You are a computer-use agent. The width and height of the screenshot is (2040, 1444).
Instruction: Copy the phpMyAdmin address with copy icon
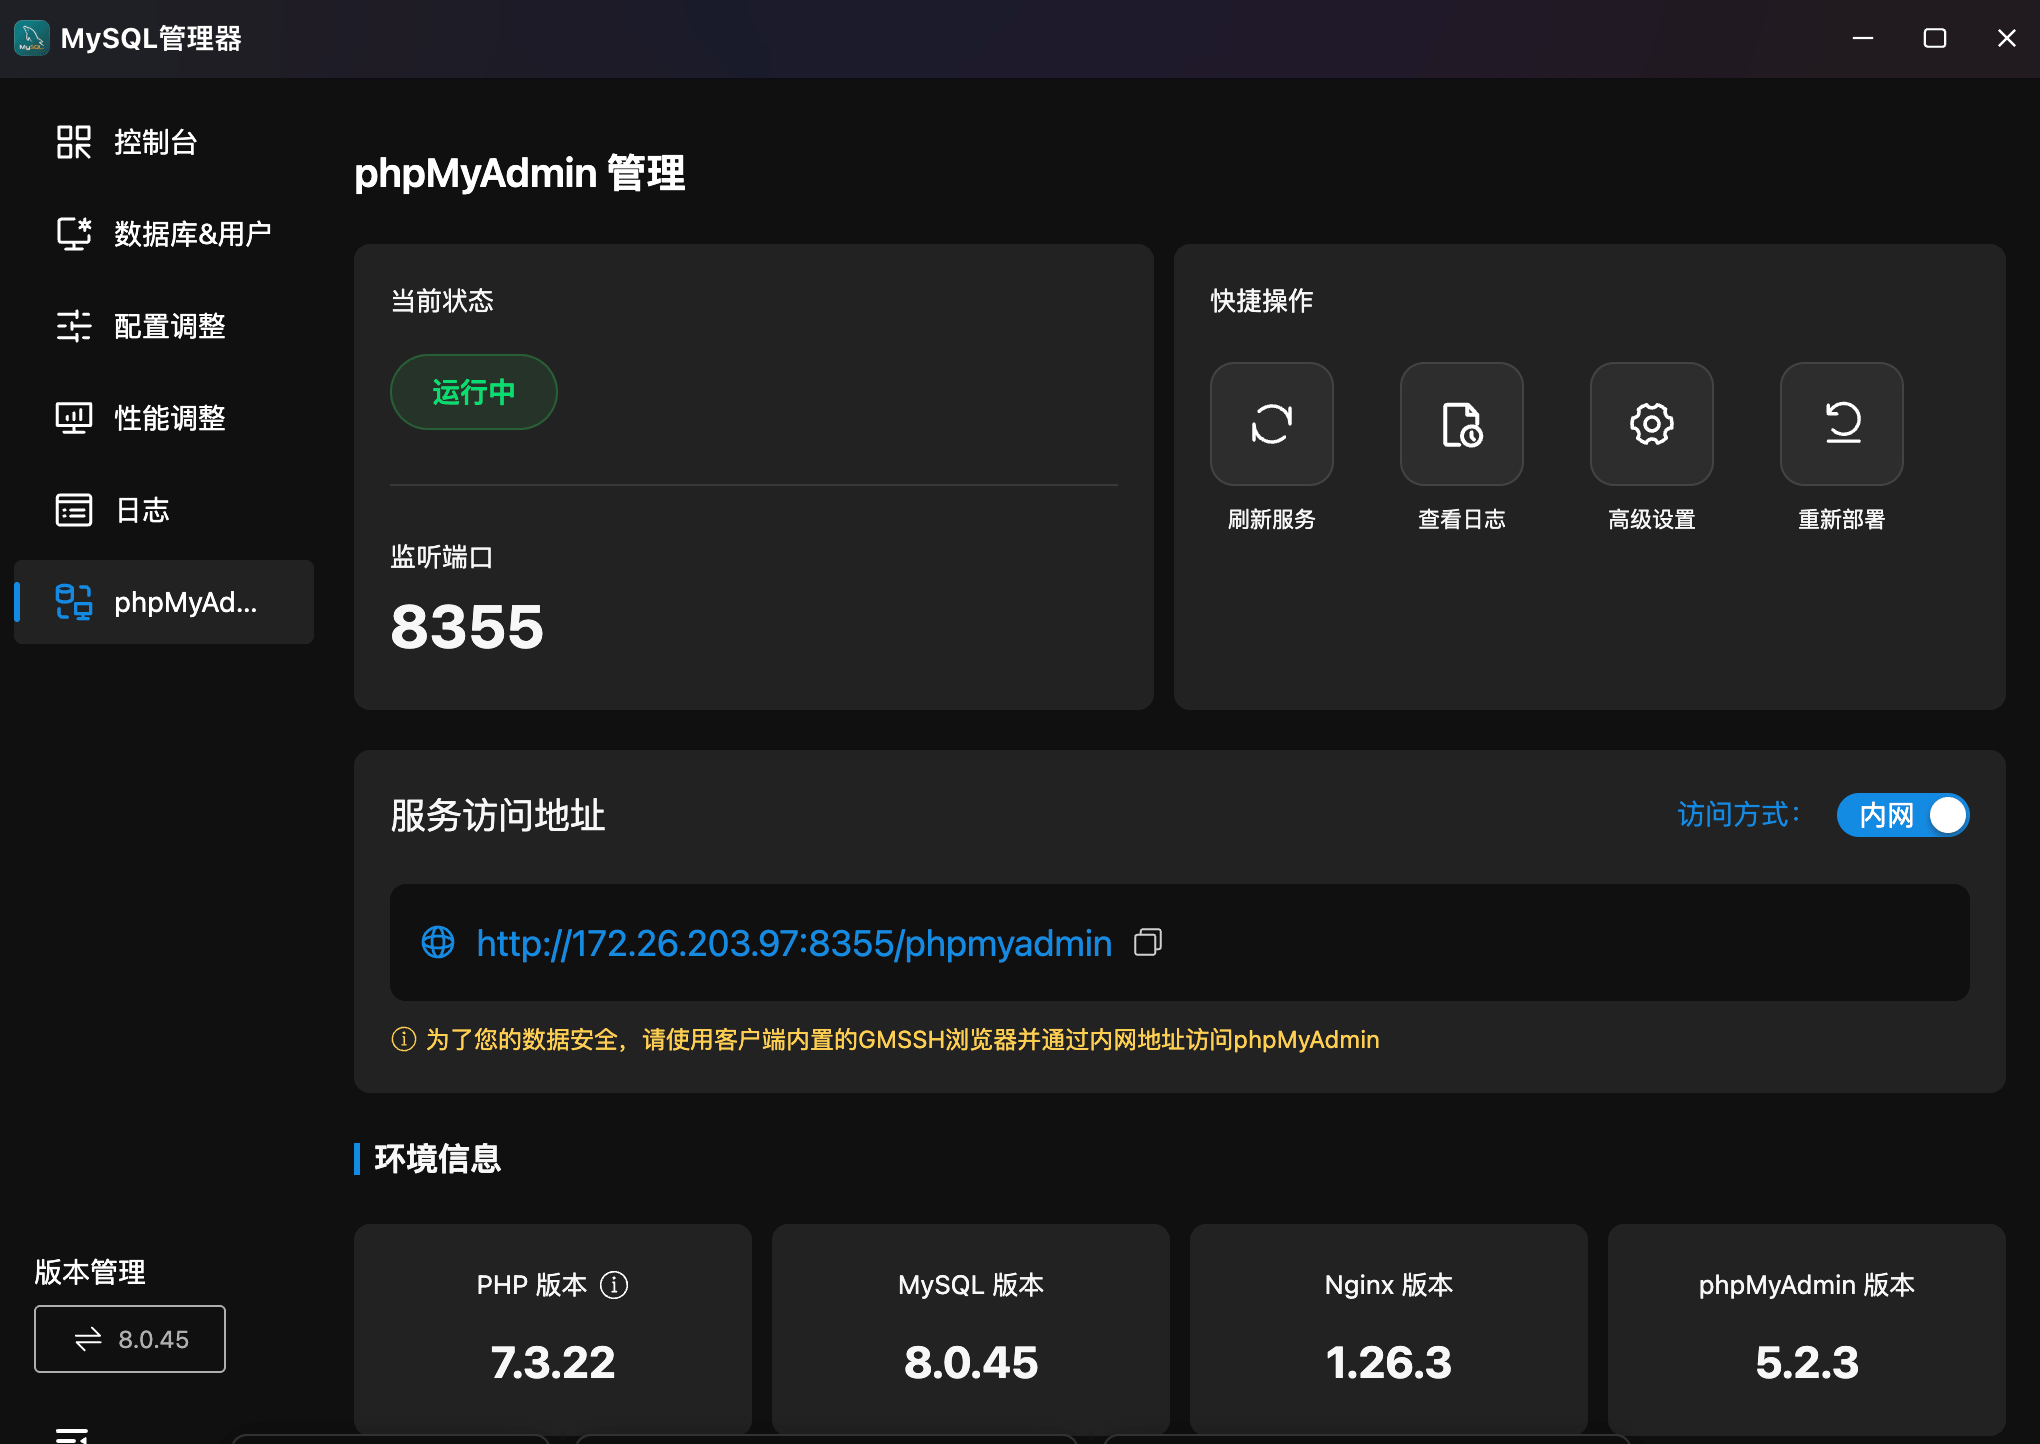tap(1148, 942)
